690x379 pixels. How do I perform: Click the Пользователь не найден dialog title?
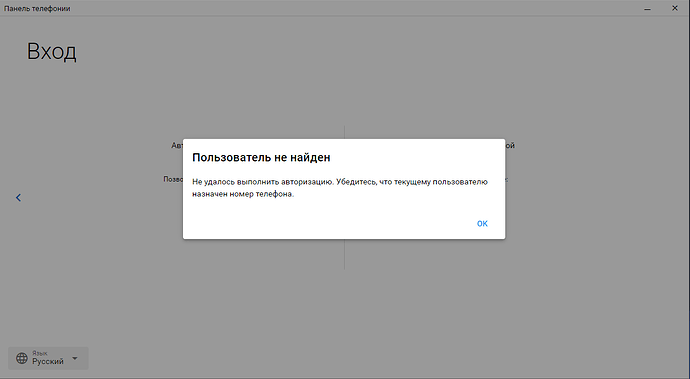tap(261, 158)
